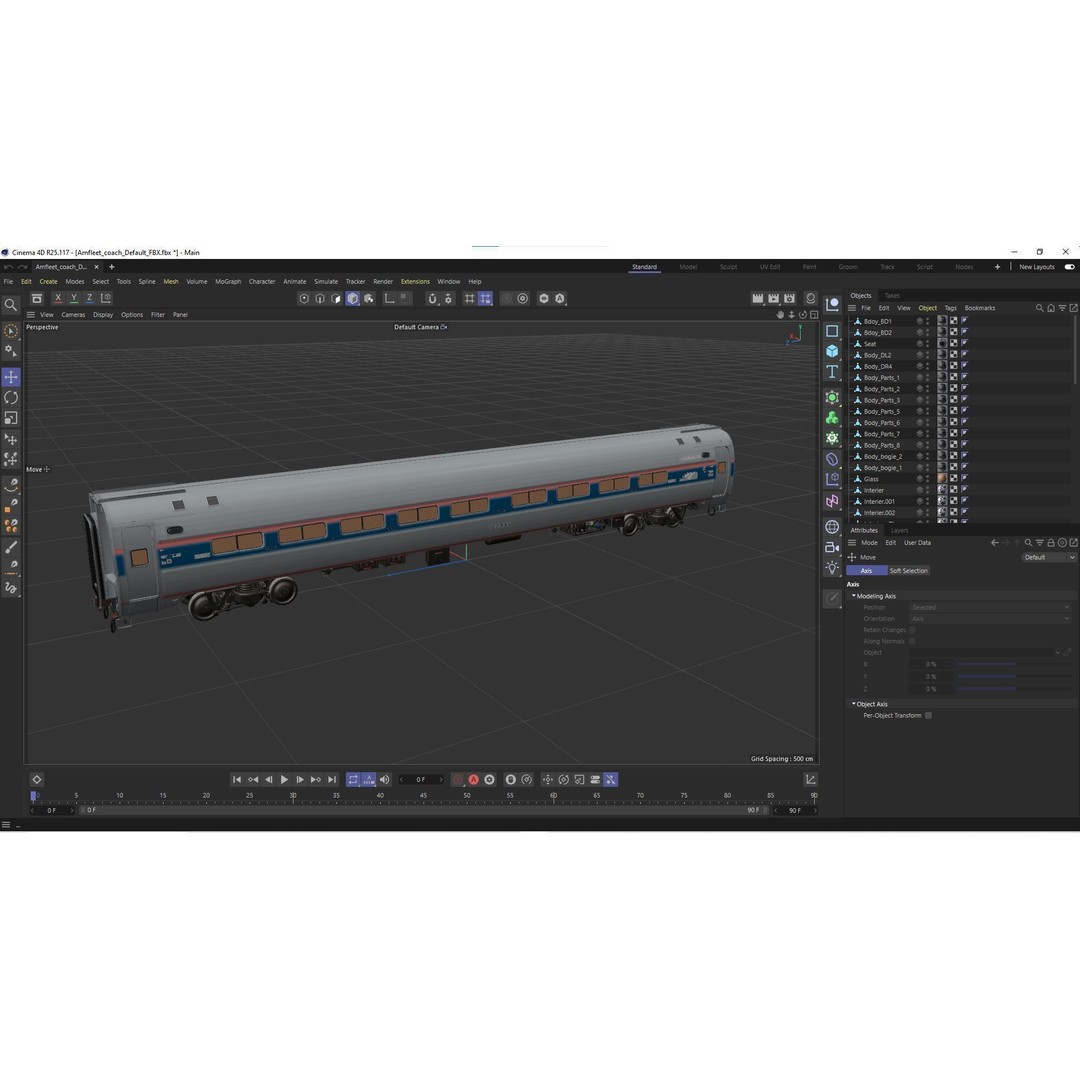The image size is (1080, 1080).
Task: Toggle the Retain Changes checkbox
Action: [x=912, y=630]
